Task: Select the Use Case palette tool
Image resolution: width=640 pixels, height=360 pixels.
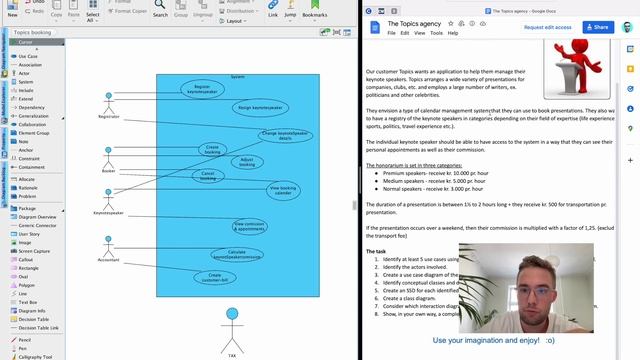Action: 27,56
